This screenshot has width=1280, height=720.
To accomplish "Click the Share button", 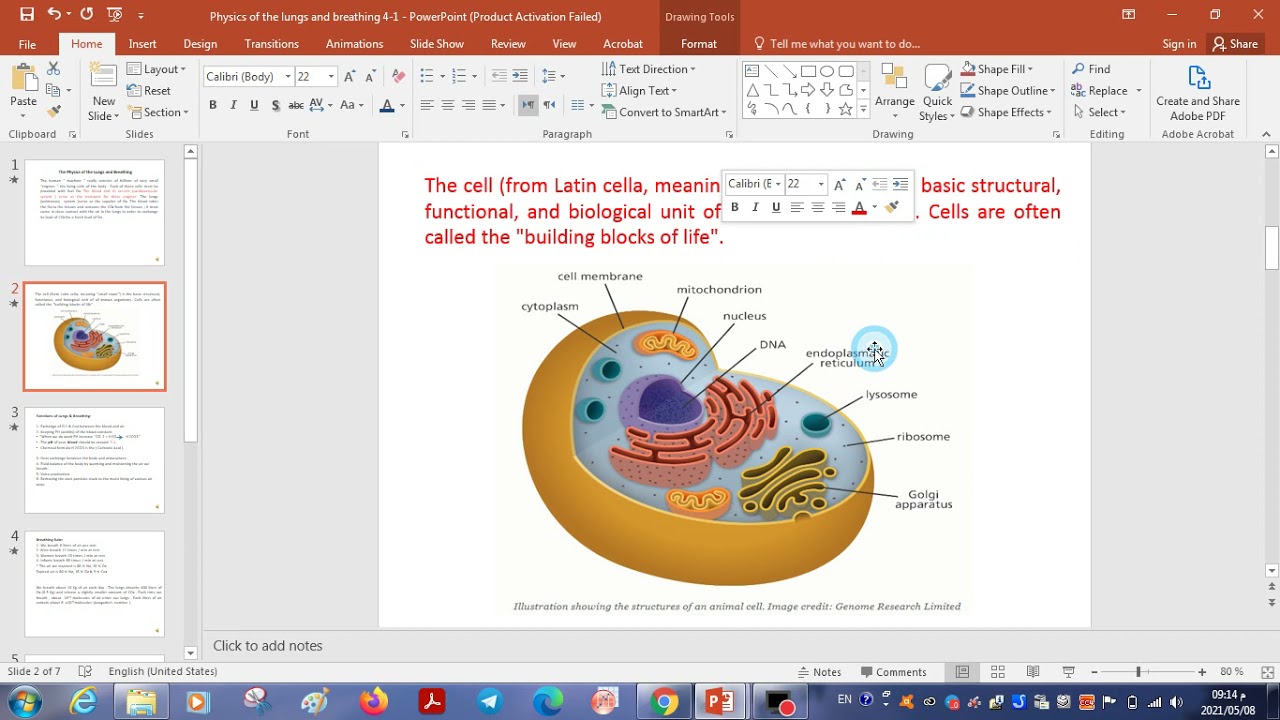I will pos(1235,44).
